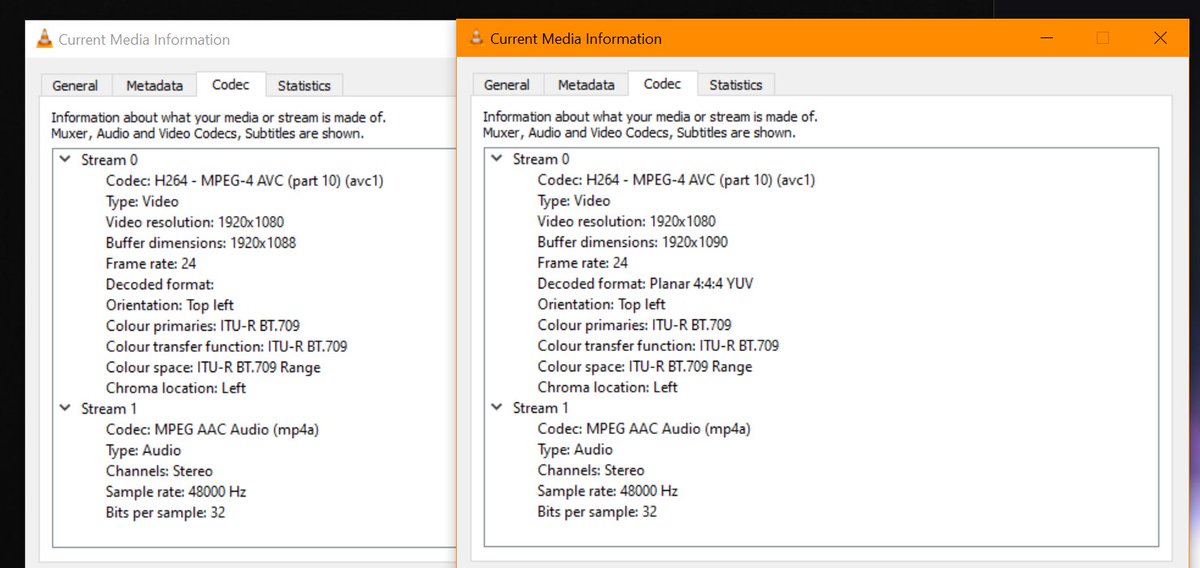This screenshot has height=568, width=1200.
Task: Open General tab in left window
Action: (x=75, y=86)
